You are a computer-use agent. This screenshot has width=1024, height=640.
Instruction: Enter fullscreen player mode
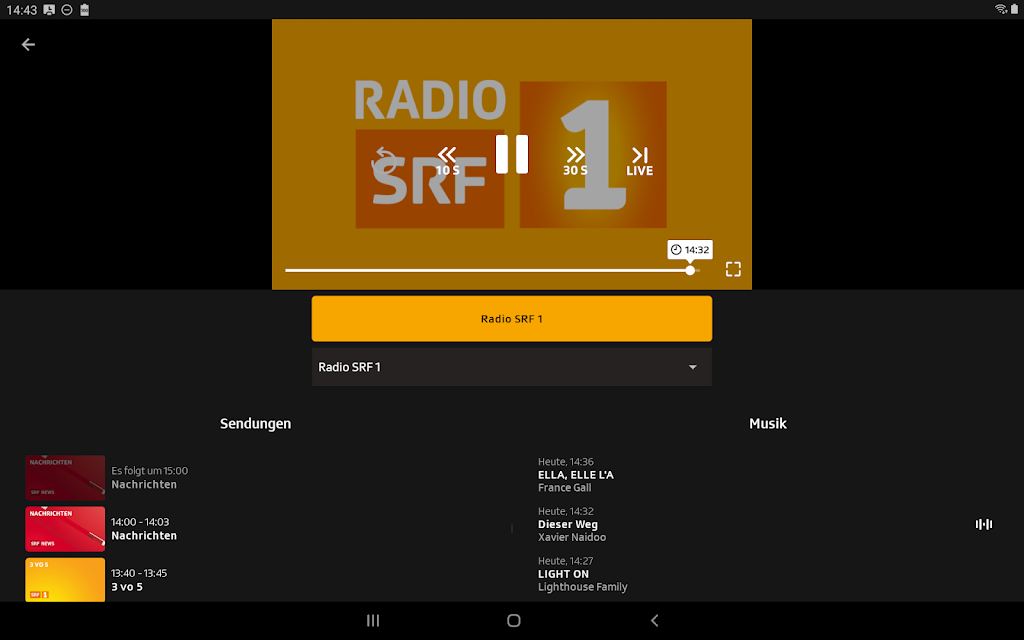pyautogui.click(x=733, y=269)
